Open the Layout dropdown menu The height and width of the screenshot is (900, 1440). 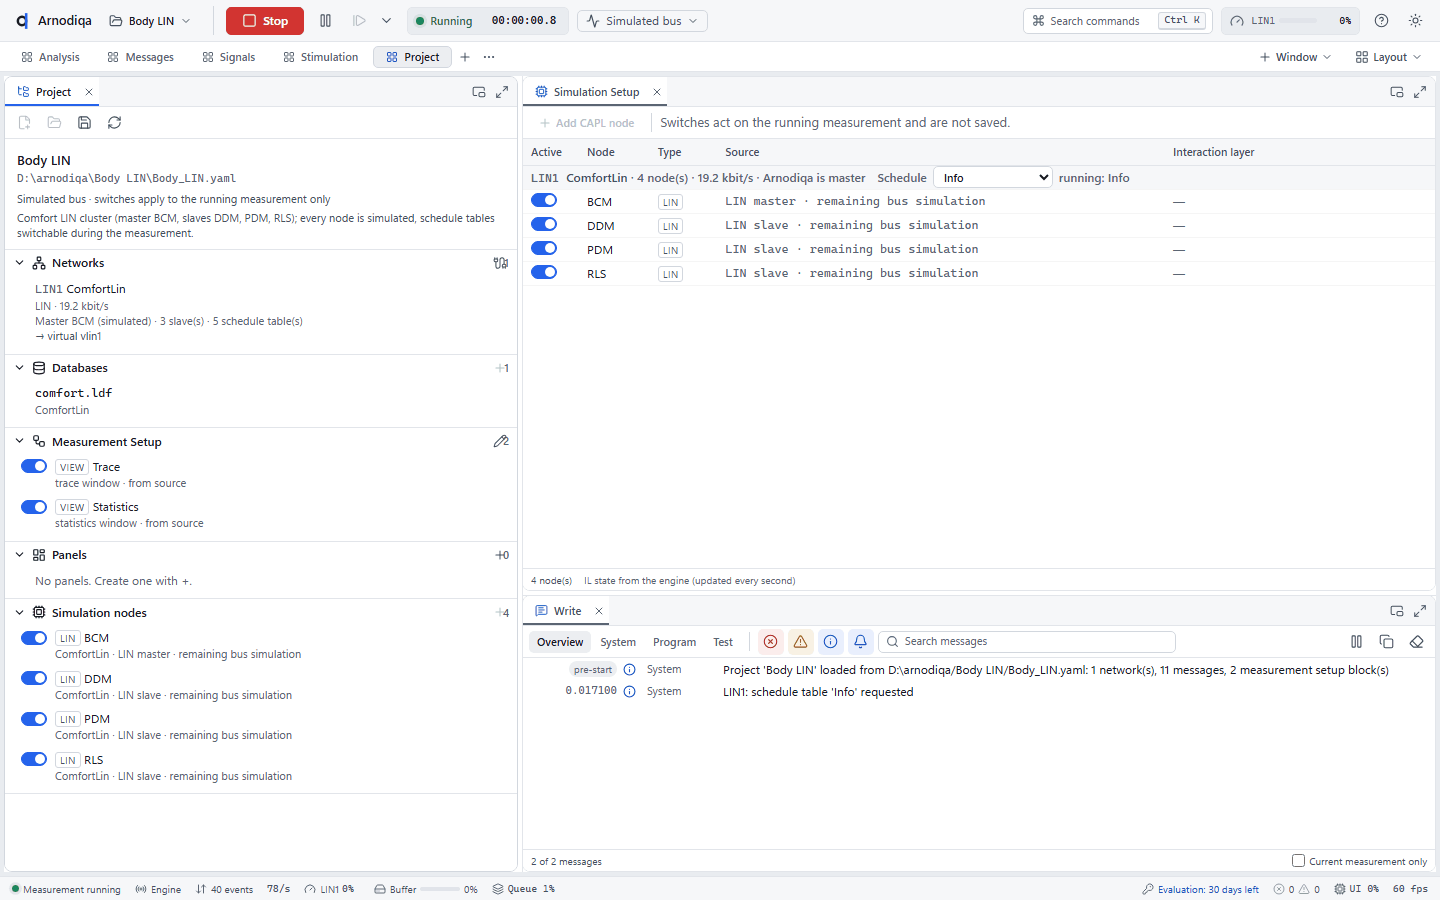[1388, 57]
